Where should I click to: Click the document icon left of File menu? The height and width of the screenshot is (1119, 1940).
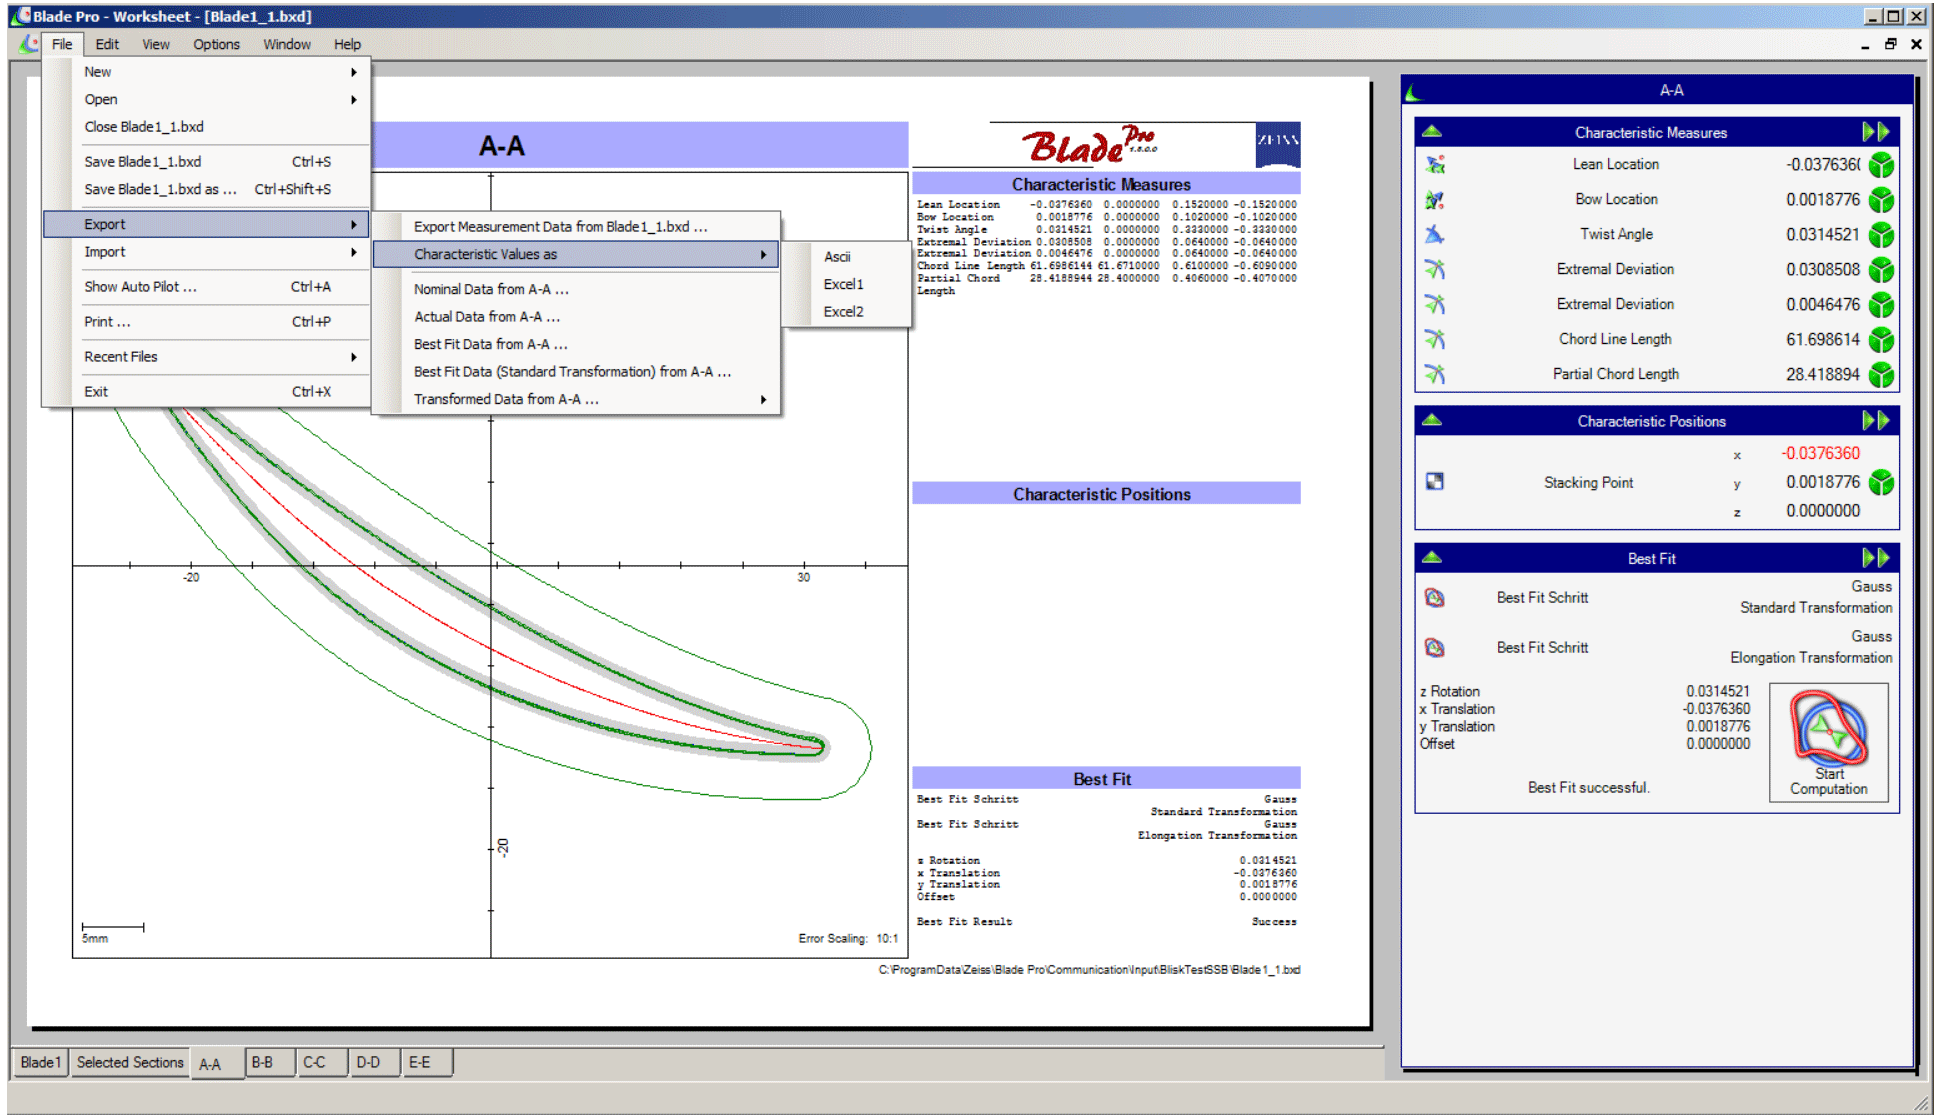(x=29, y=44)
